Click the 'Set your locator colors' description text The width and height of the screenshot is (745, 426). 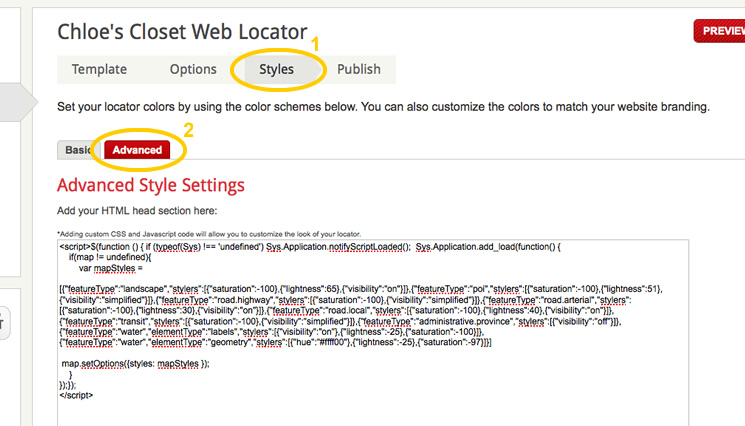click(x=383, y=107)
